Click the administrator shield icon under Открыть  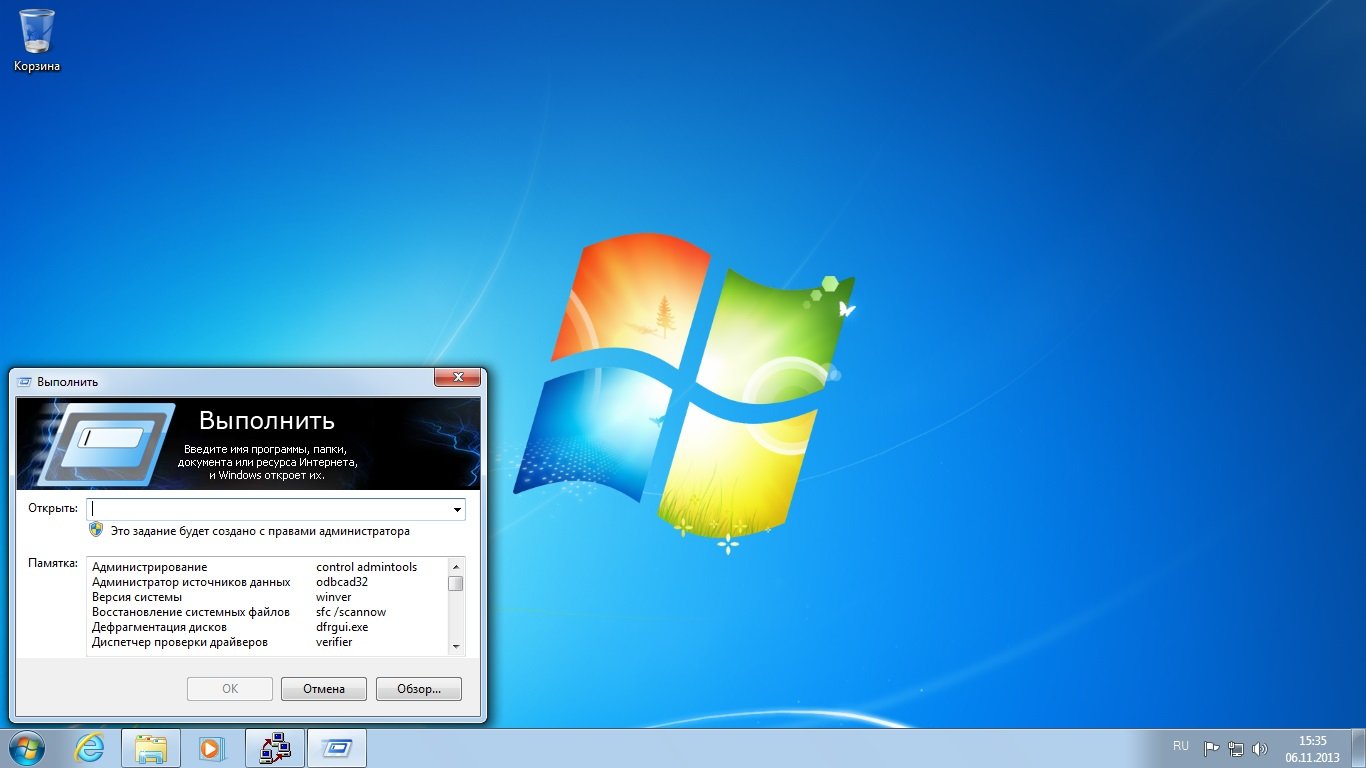pyautogui.click(x=96, y=530)
